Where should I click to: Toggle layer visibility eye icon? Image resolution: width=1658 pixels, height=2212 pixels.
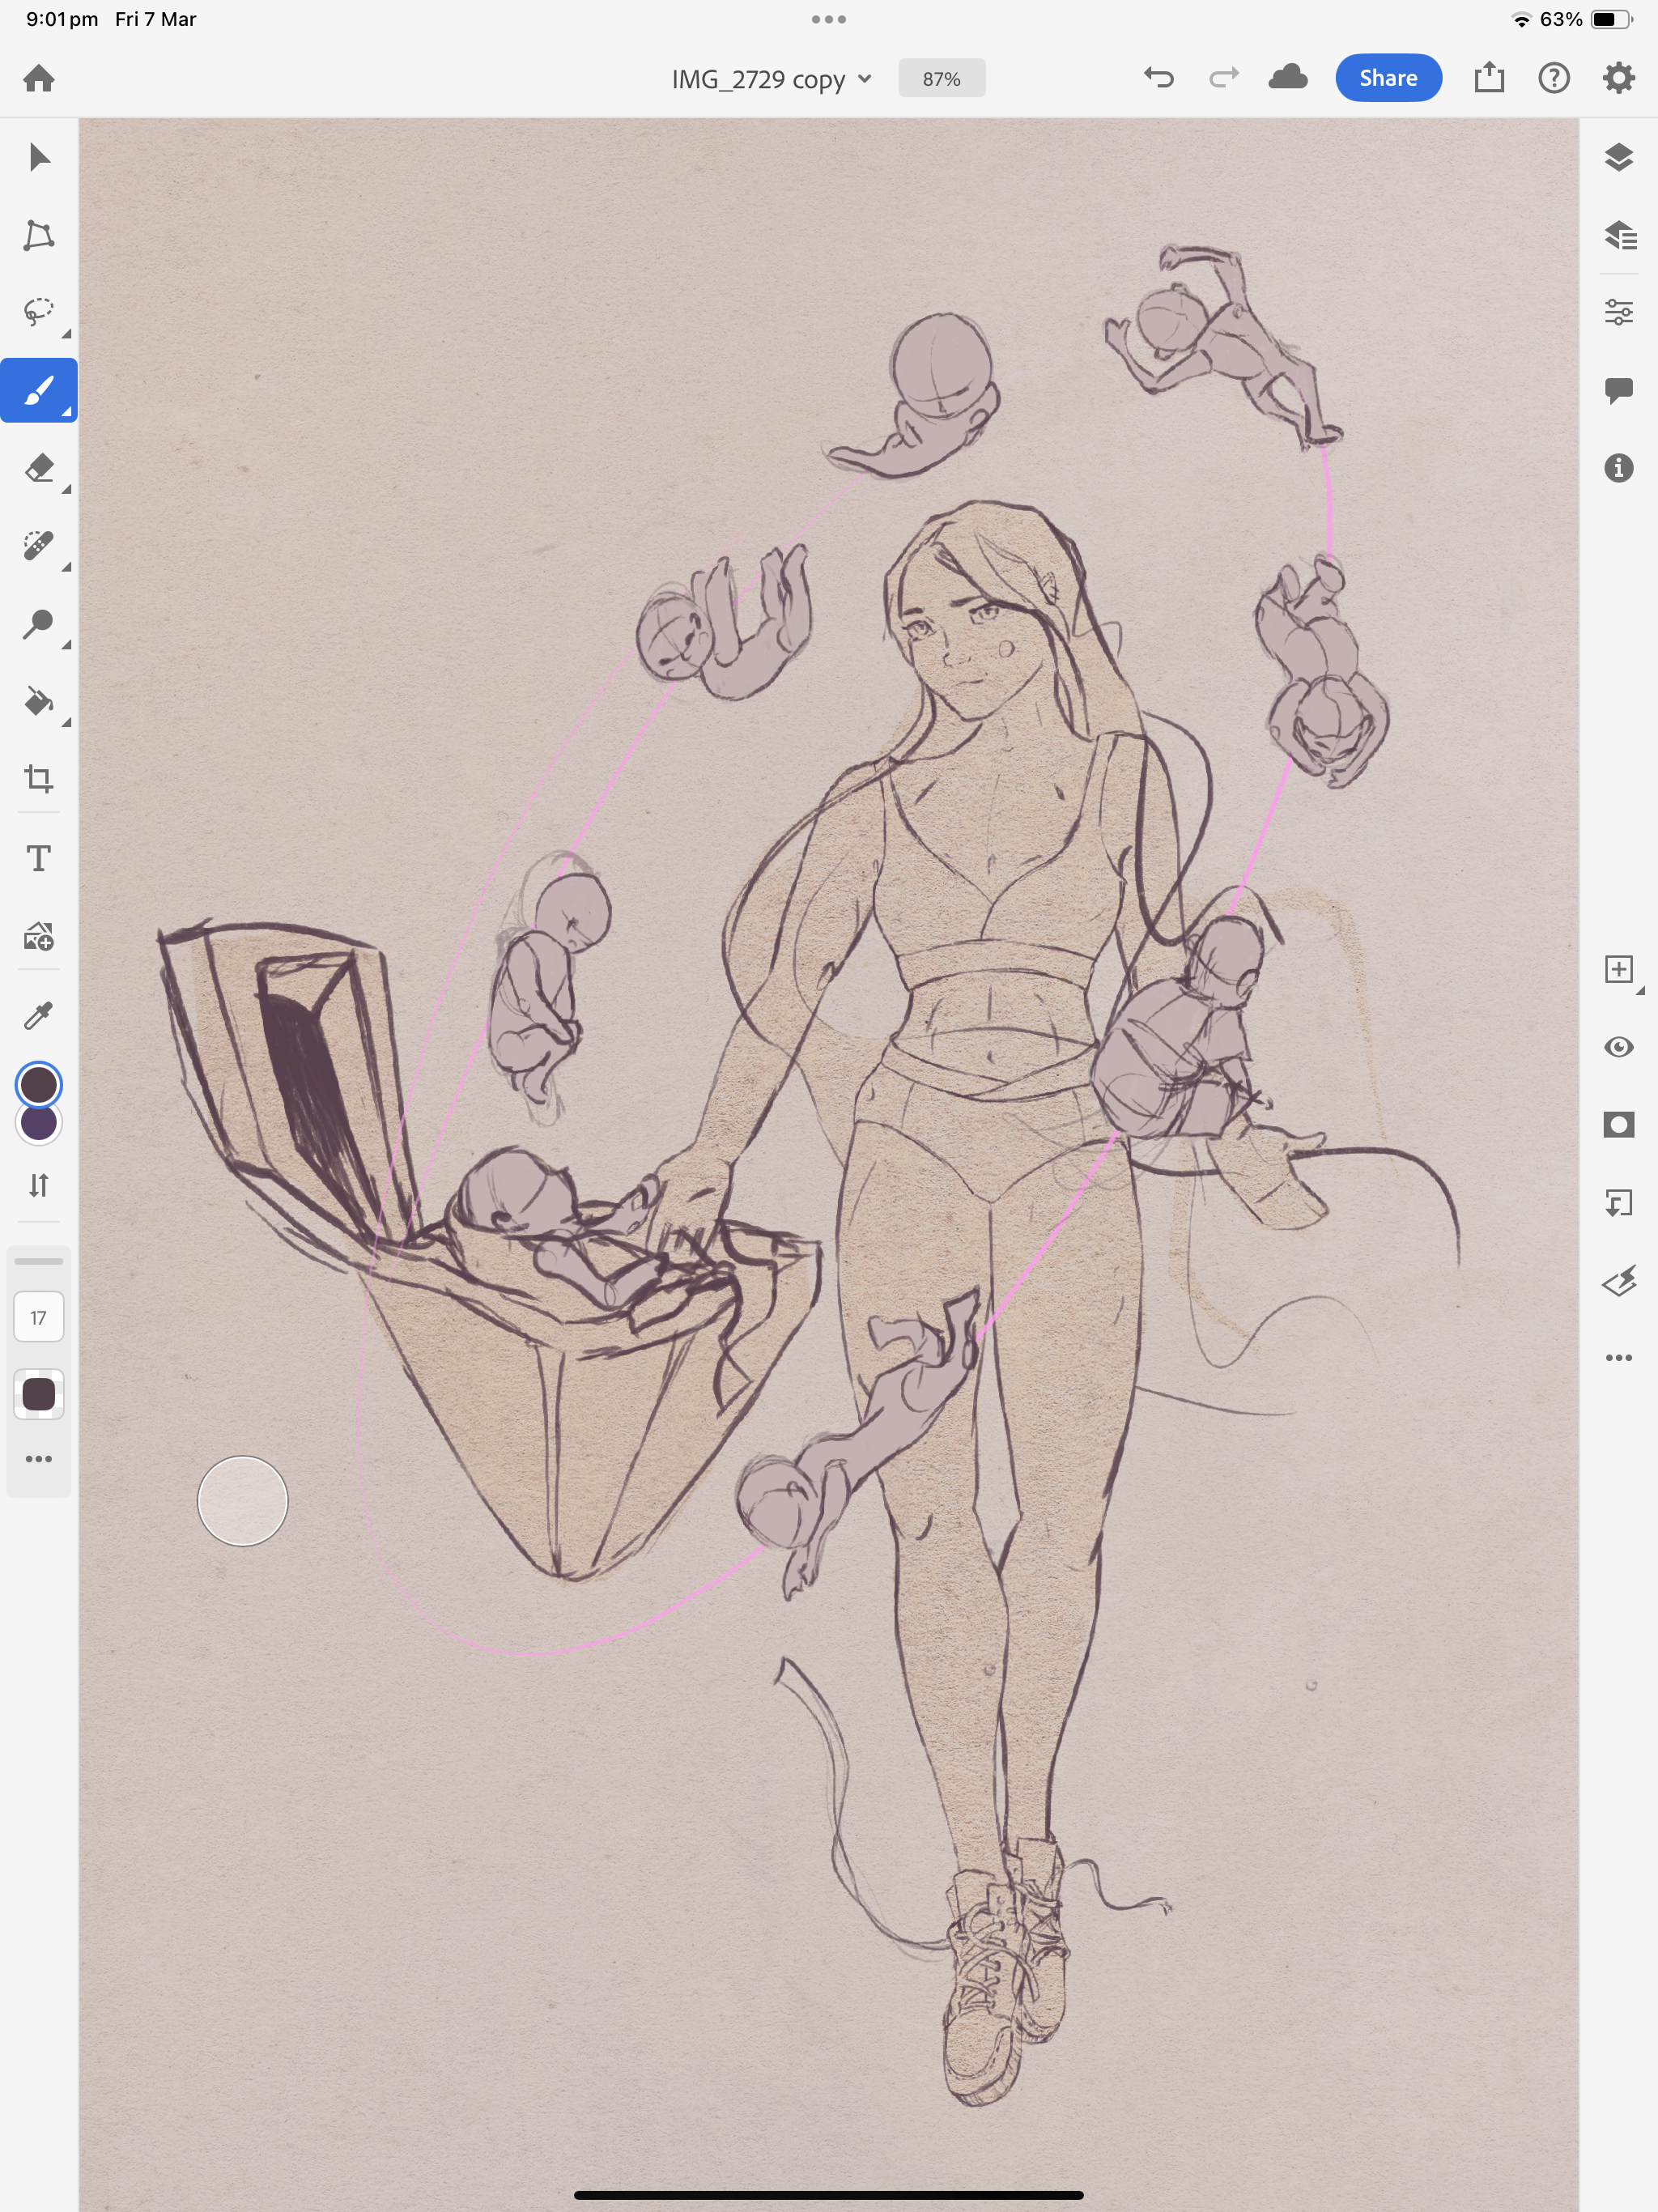(x=1618, y=1047)
